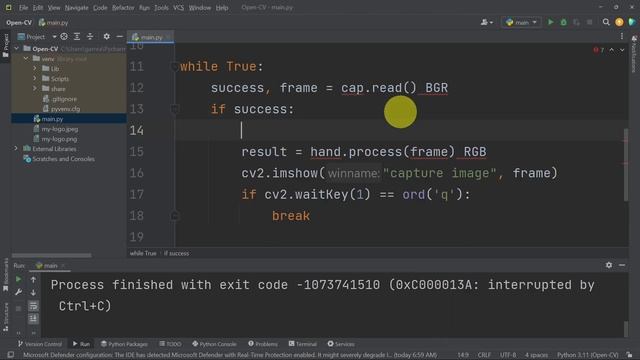Open the File menu
The width and height of the screenshot is (640, 360).
[23, 7]
